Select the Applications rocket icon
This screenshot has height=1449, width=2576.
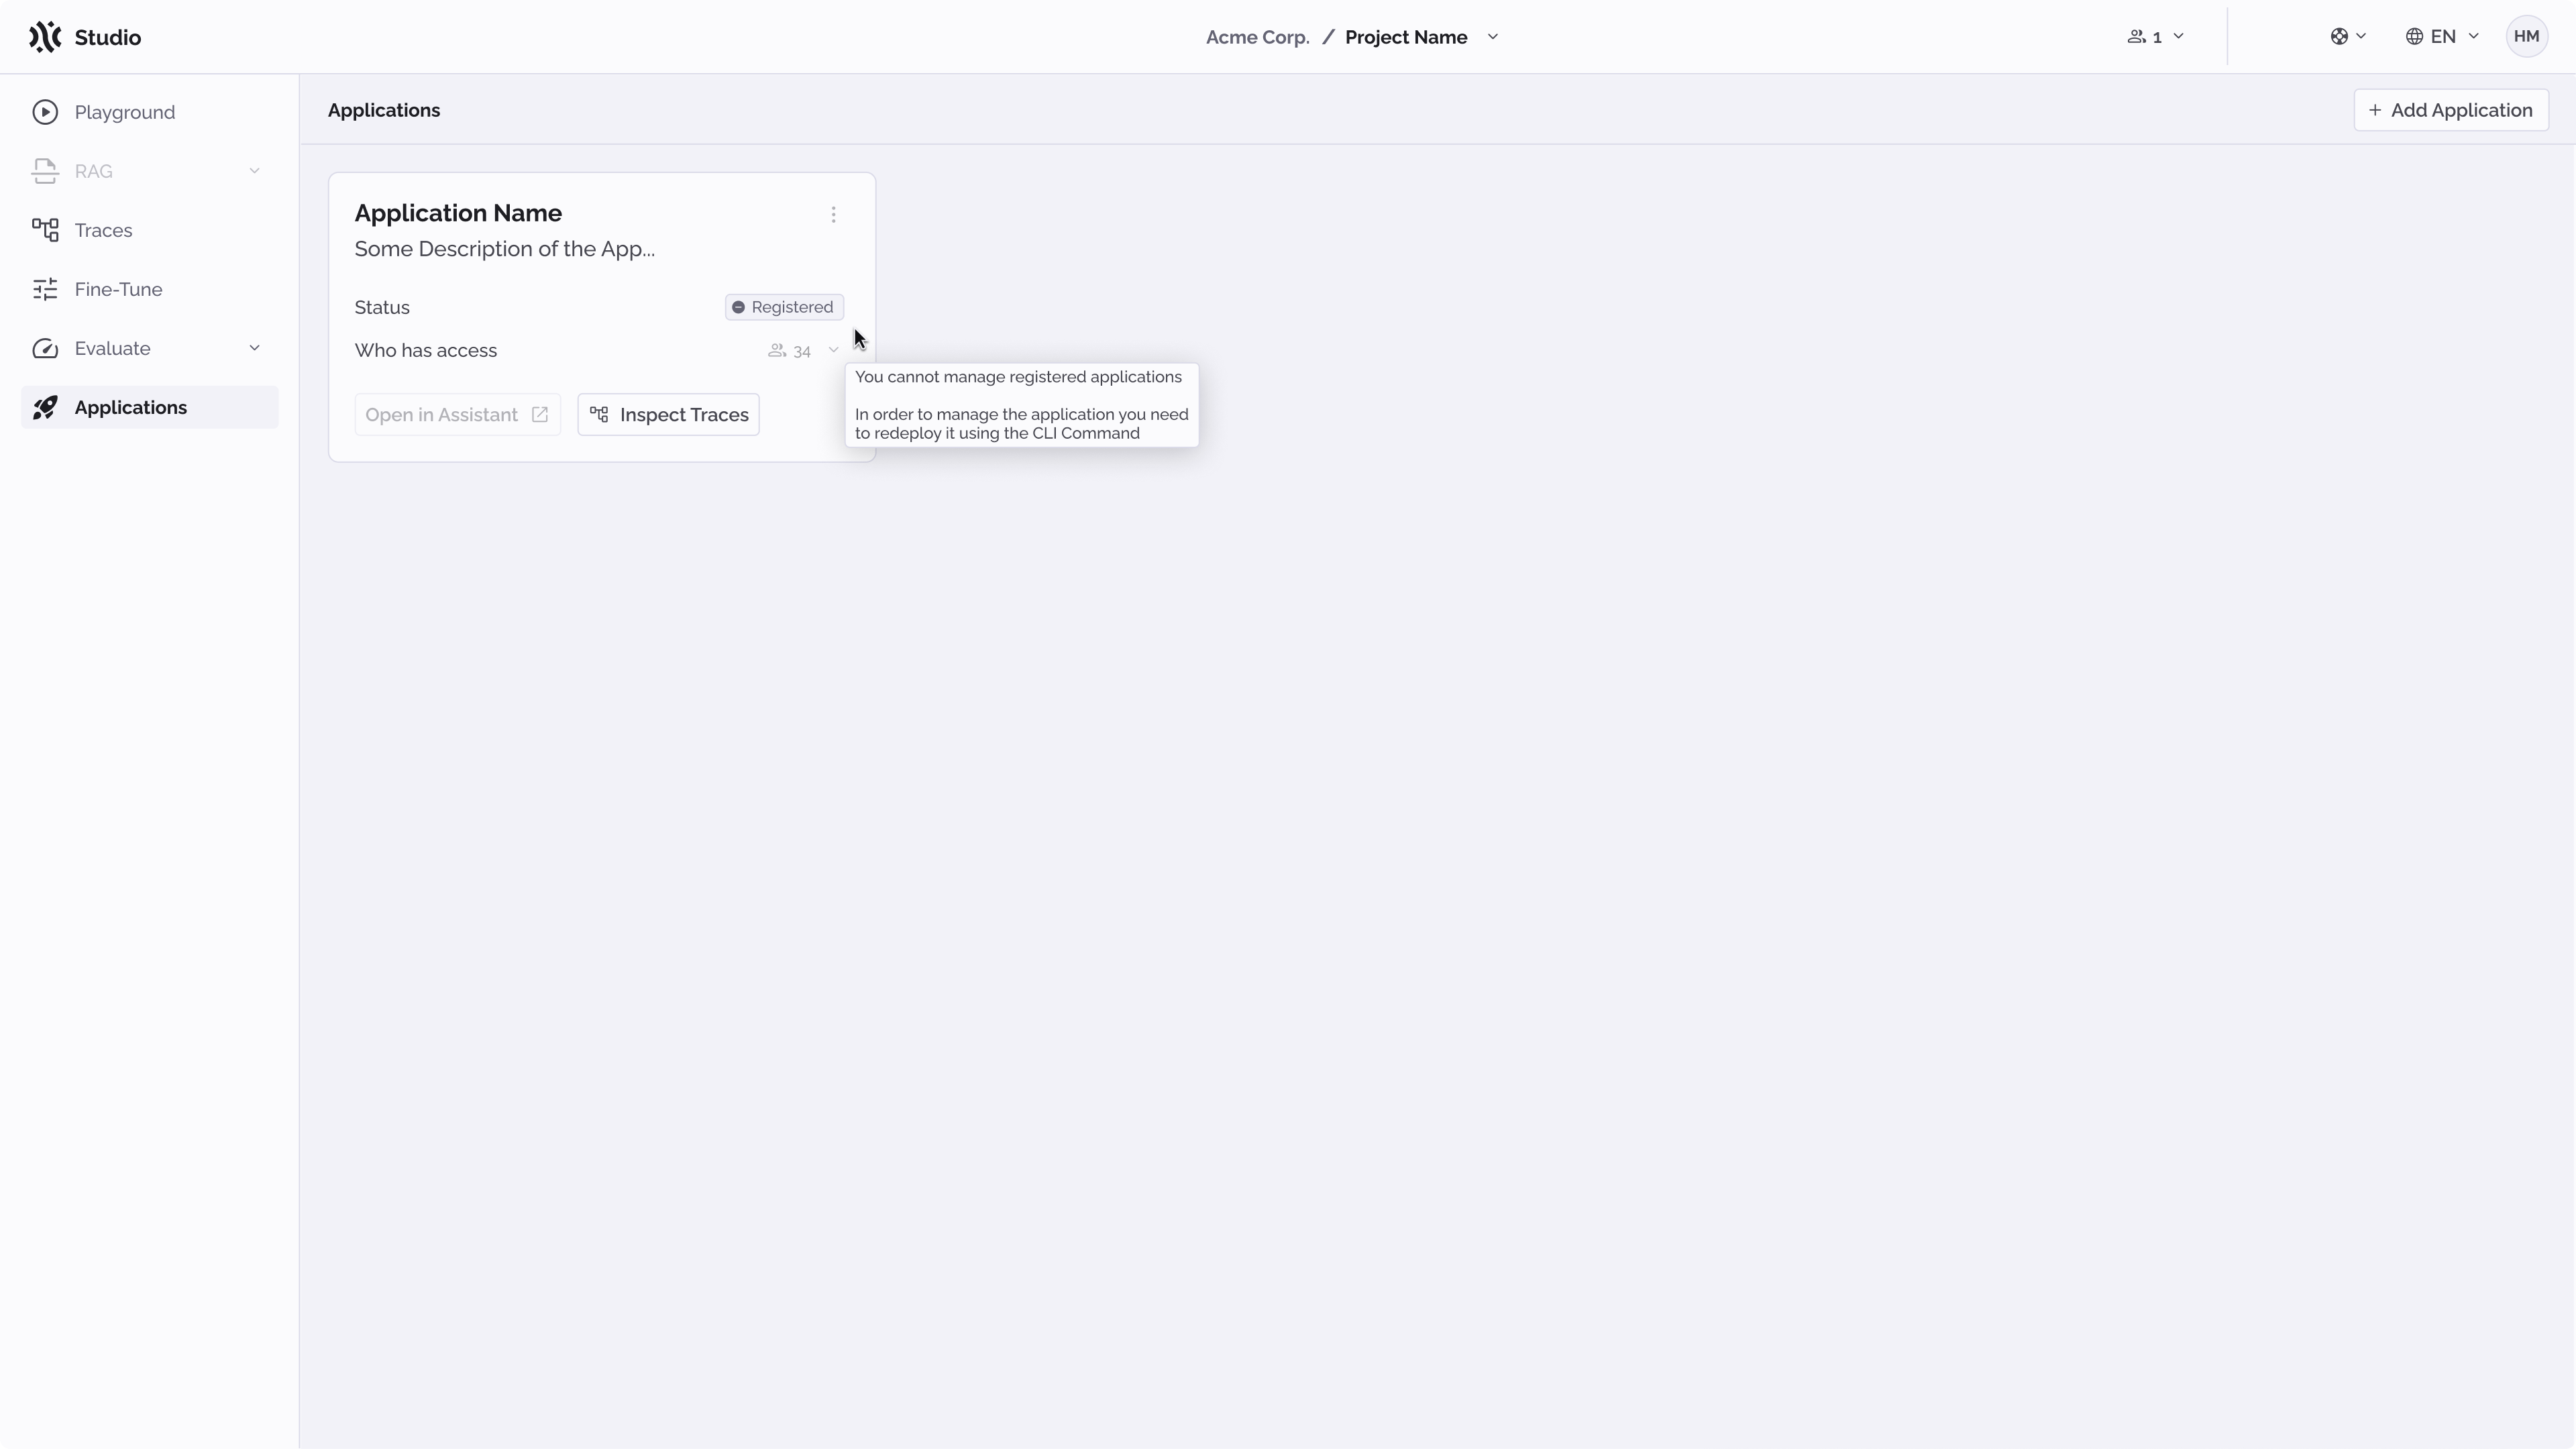[46, 407]
